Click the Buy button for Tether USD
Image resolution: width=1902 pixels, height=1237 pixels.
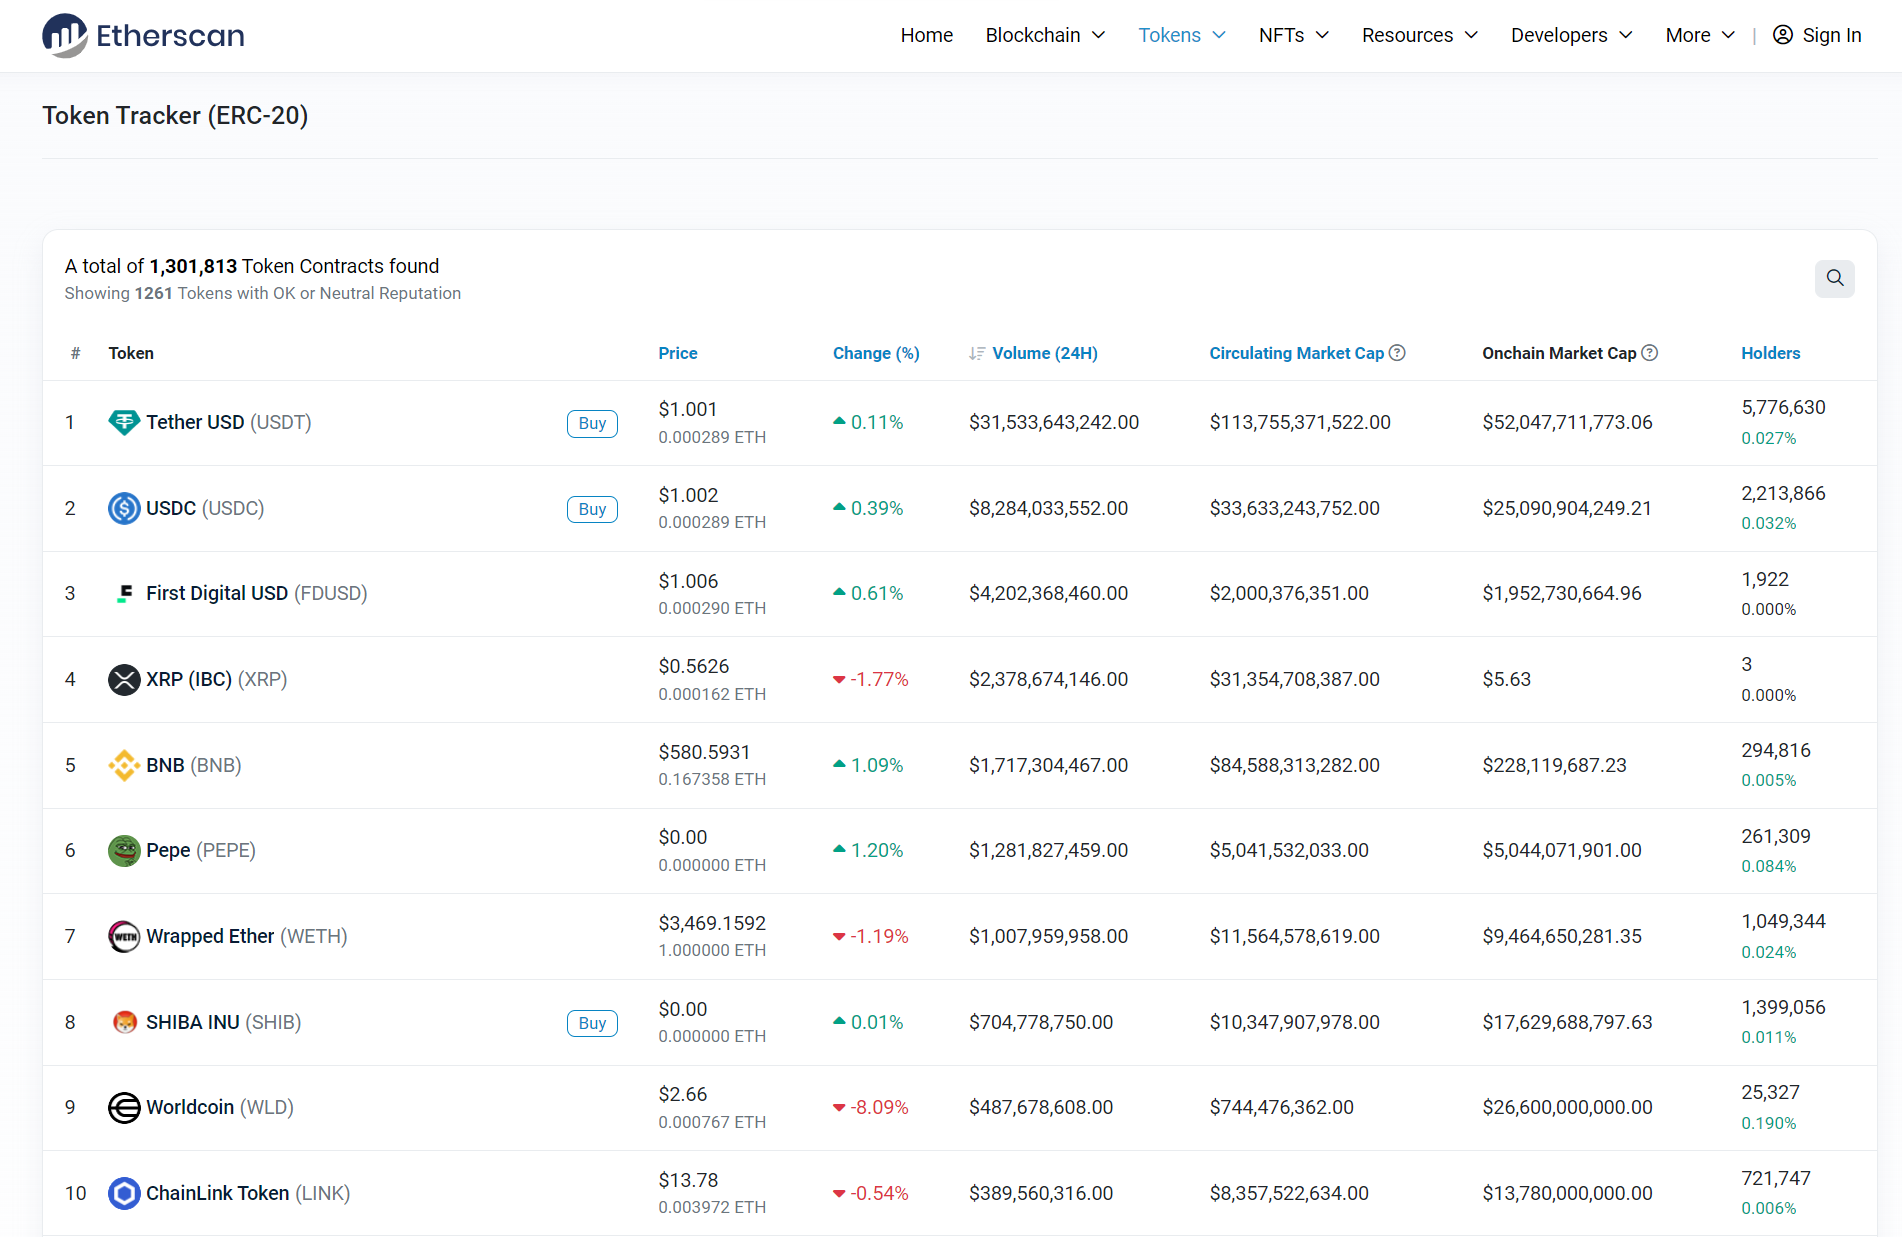(x=592, y=423)
